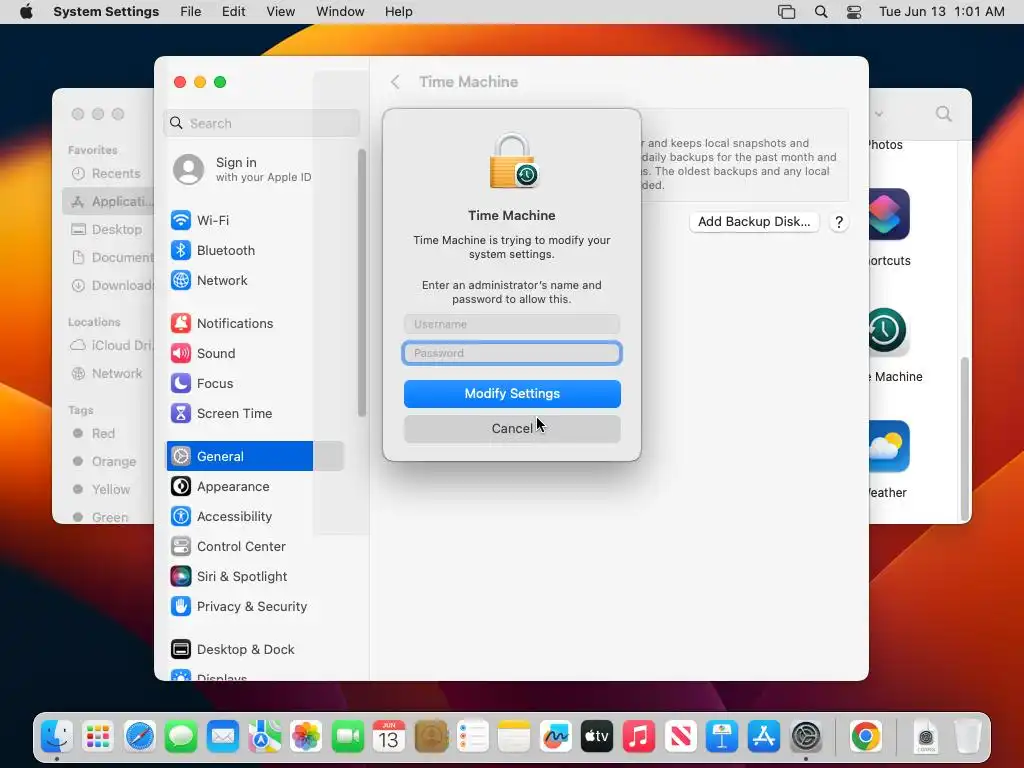Open Messages from the Dock

click(181, 737)
